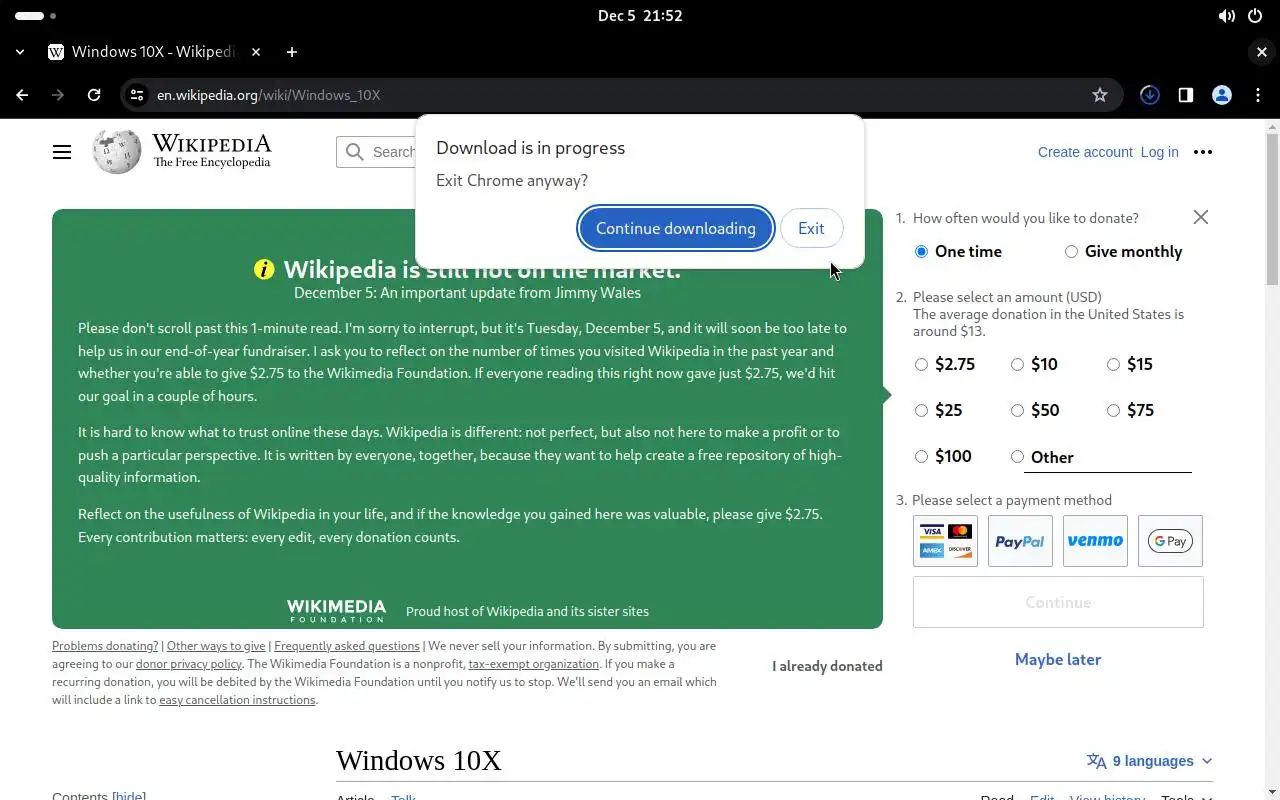Open the tab search chevron
Viewport: 1280px width, 800px height.
20,52
